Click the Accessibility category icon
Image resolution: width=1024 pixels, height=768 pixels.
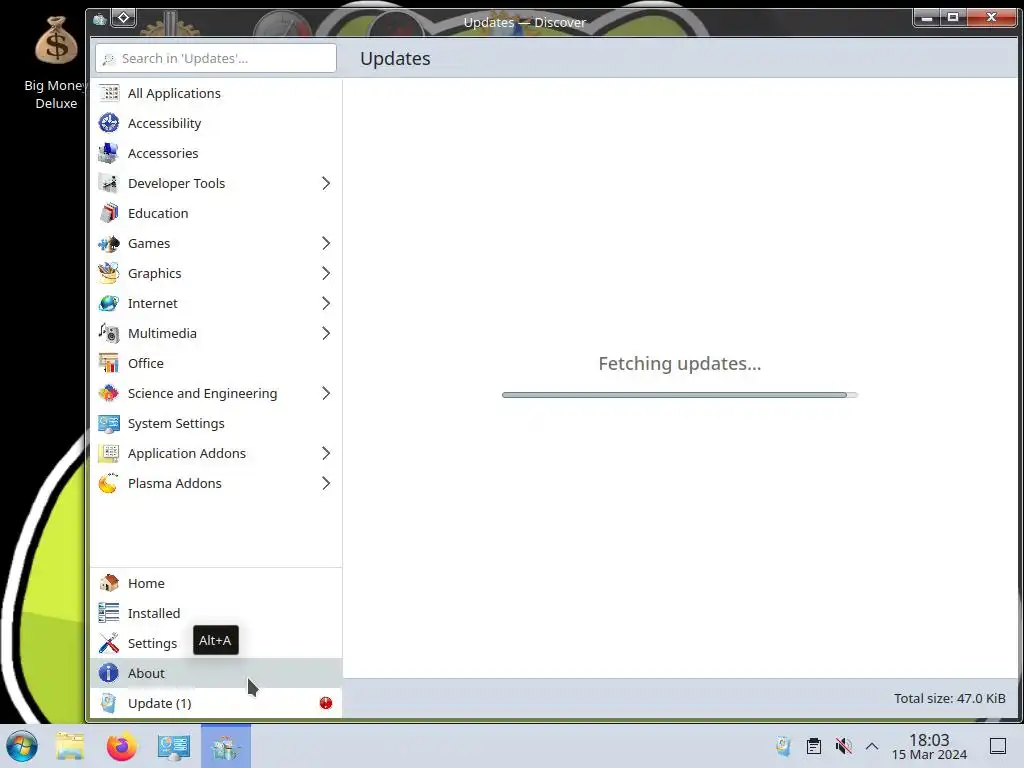[x=108, y=123]
